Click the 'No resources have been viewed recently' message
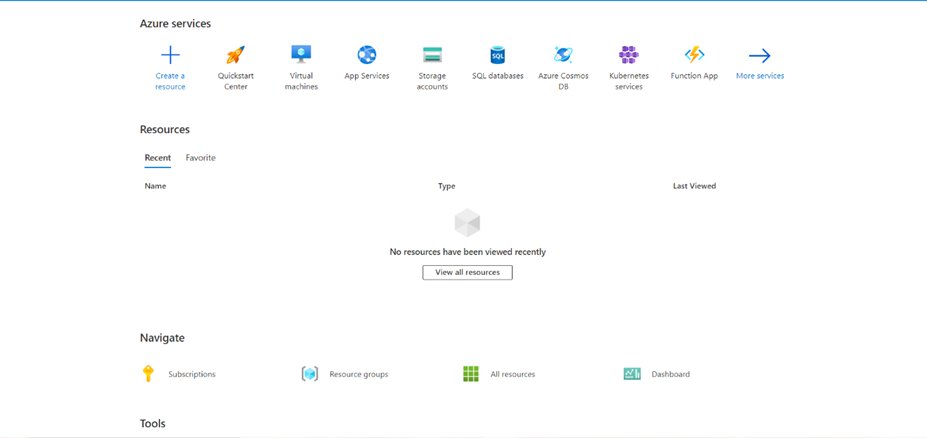927x438 pixels. (x=468, y=252)
